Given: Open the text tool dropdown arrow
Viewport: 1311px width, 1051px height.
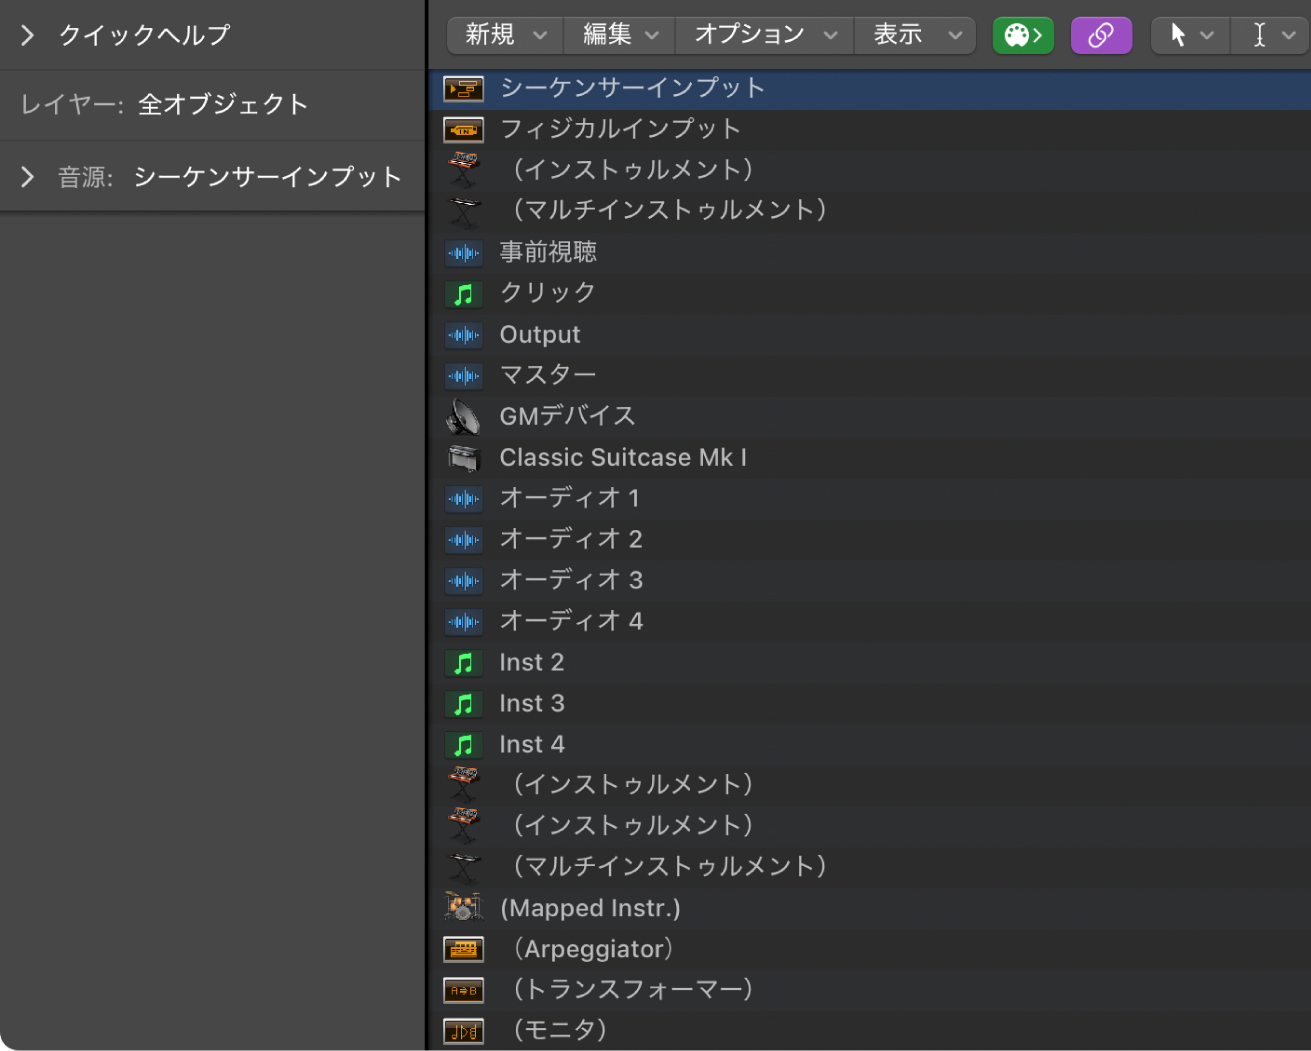Looking at the screenshot, I should (x=1288, y=34).
